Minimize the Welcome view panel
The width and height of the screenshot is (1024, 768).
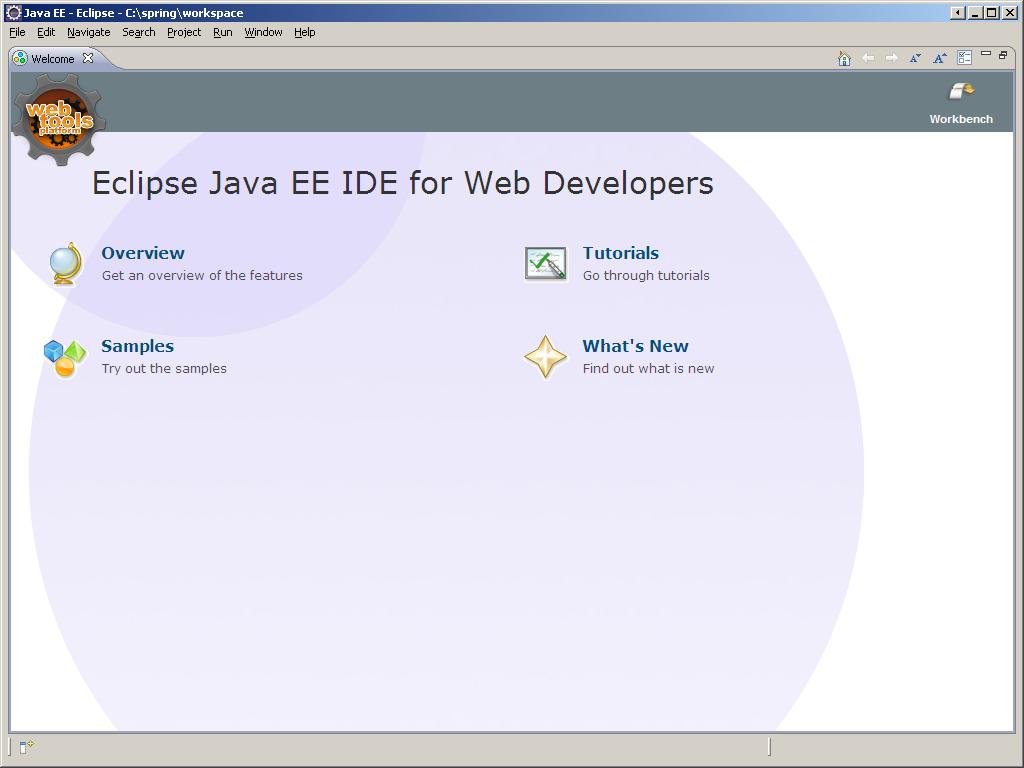tap(986, 54)
